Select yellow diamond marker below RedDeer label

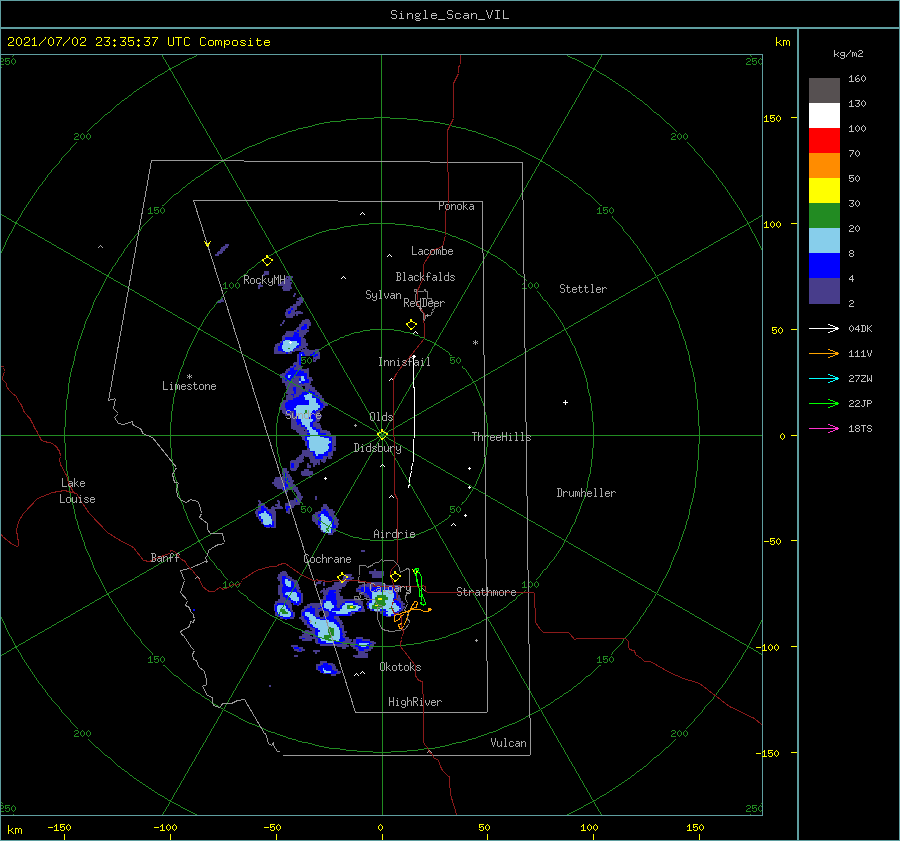click(x=412, y=324)
